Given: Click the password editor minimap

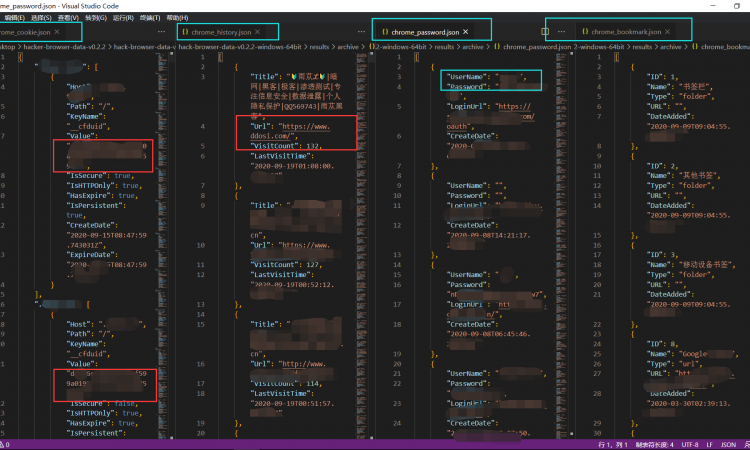Looking at the screenshot, I should coord(561,244).
